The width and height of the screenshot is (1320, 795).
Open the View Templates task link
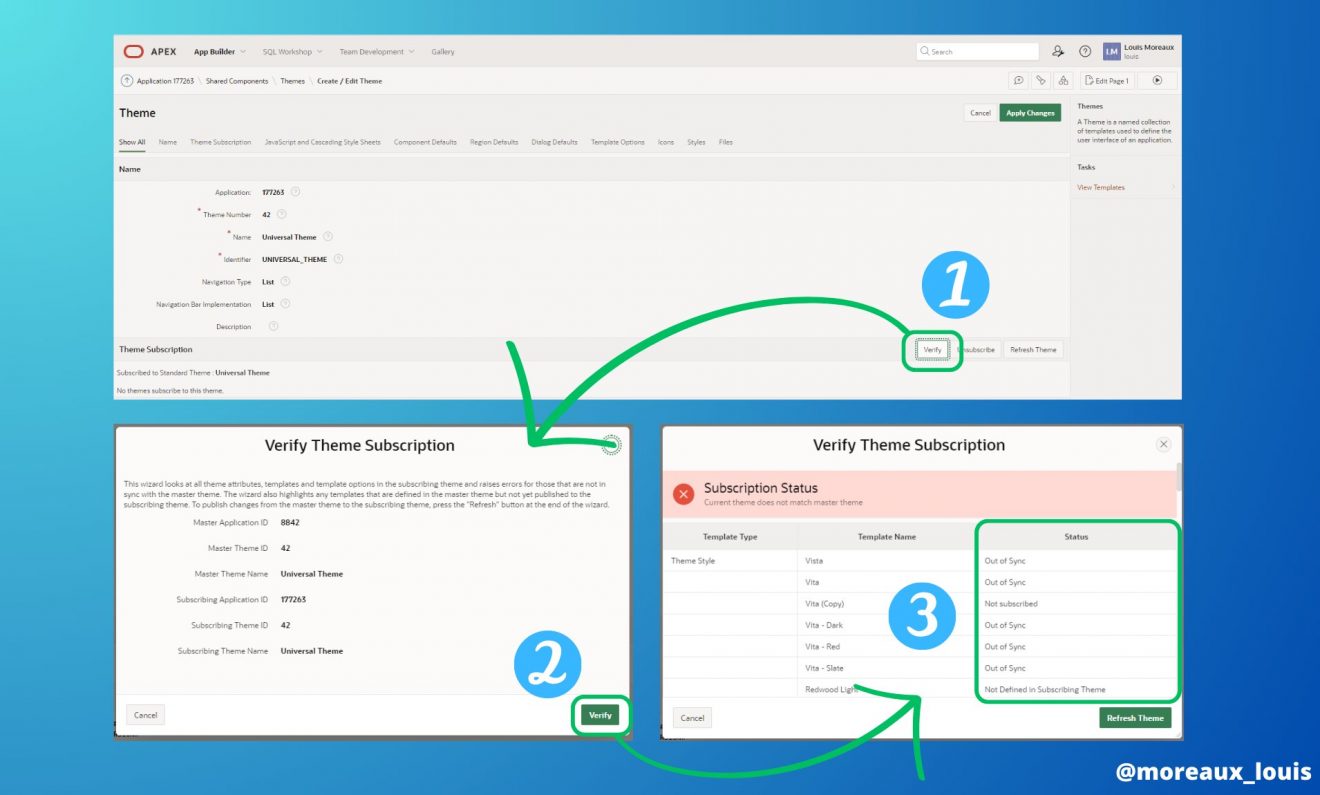(1100, 187)
